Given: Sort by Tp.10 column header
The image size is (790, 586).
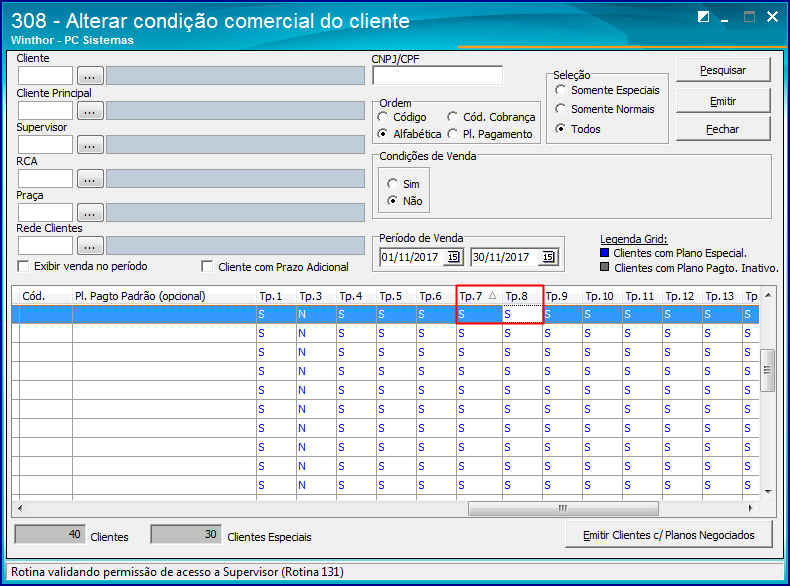Looking at the screenshot, I should 603,296.
